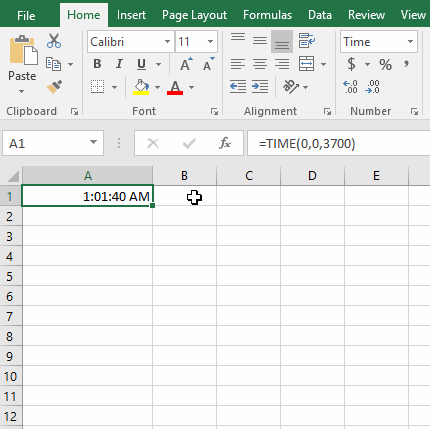430x429 pixels.
Task: Click the Paste button
Action: click(22, 63)
